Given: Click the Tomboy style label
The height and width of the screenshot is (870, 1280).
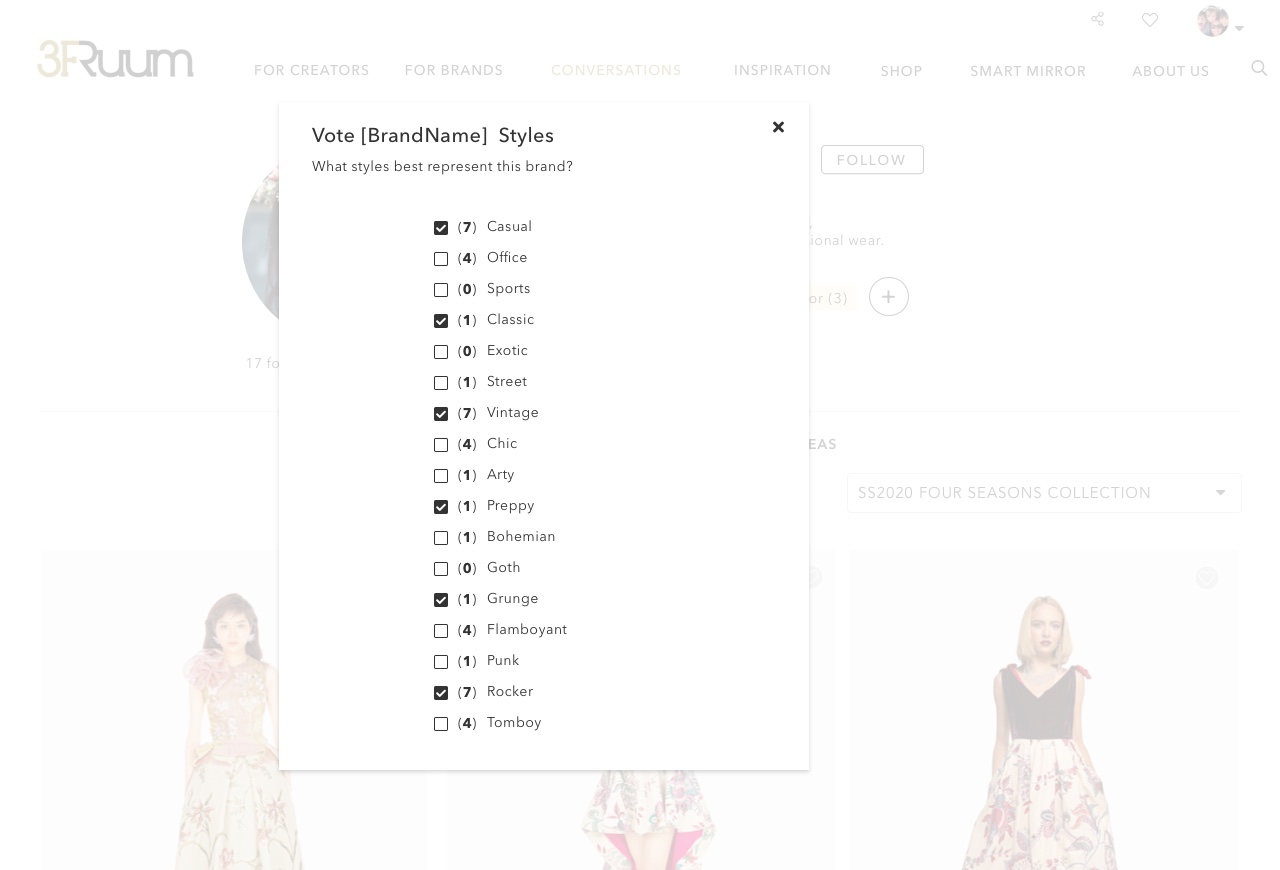Looking at the screenshot, I should [x=514, y=723].
